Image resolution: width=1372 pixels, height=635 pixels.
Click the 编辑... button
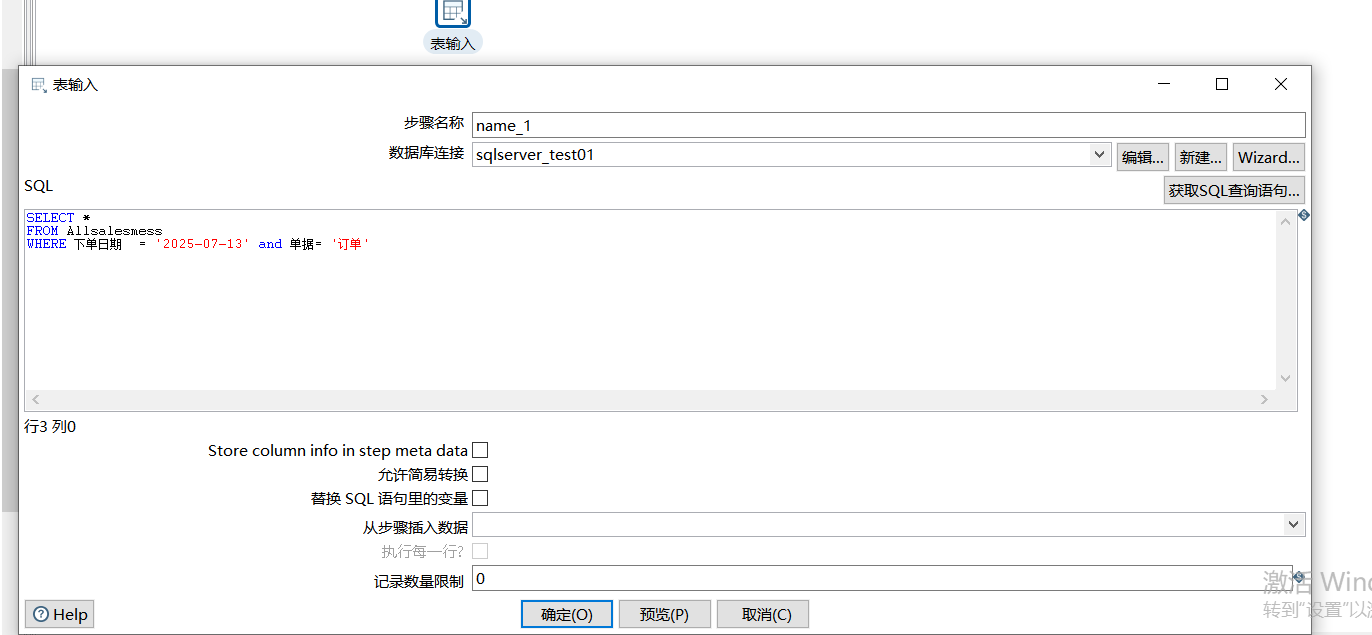coord(1143,157)
